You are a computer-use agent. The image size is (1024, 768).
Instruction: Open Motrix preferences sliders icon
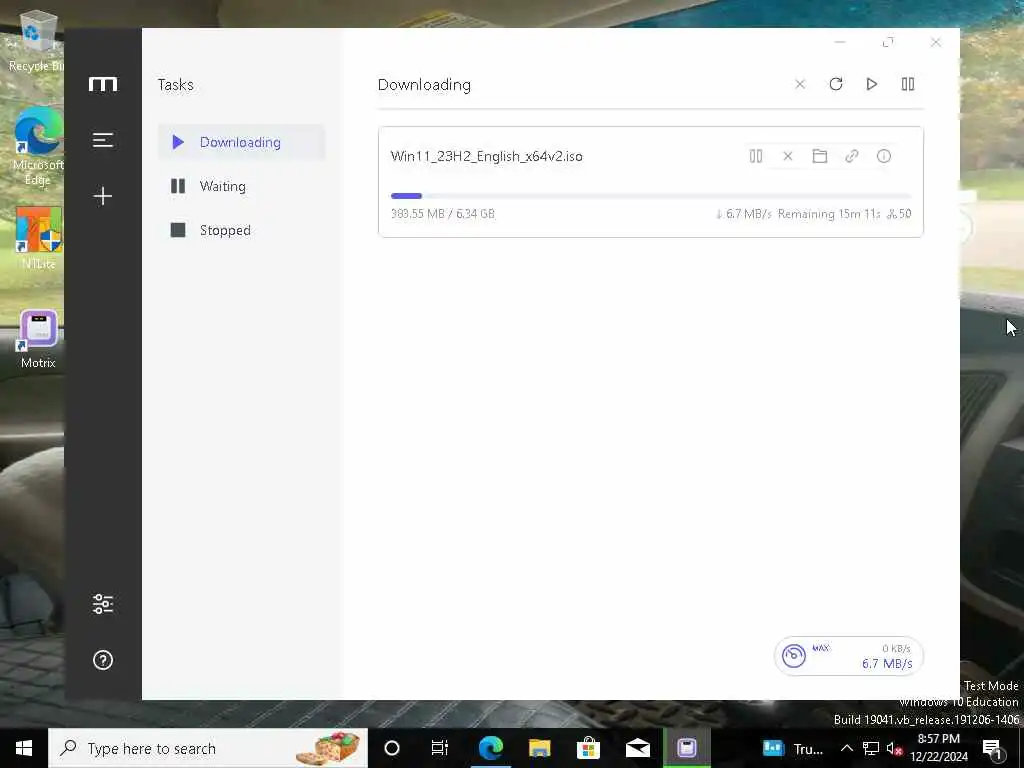pyautogui.click(x=103, y=604)
